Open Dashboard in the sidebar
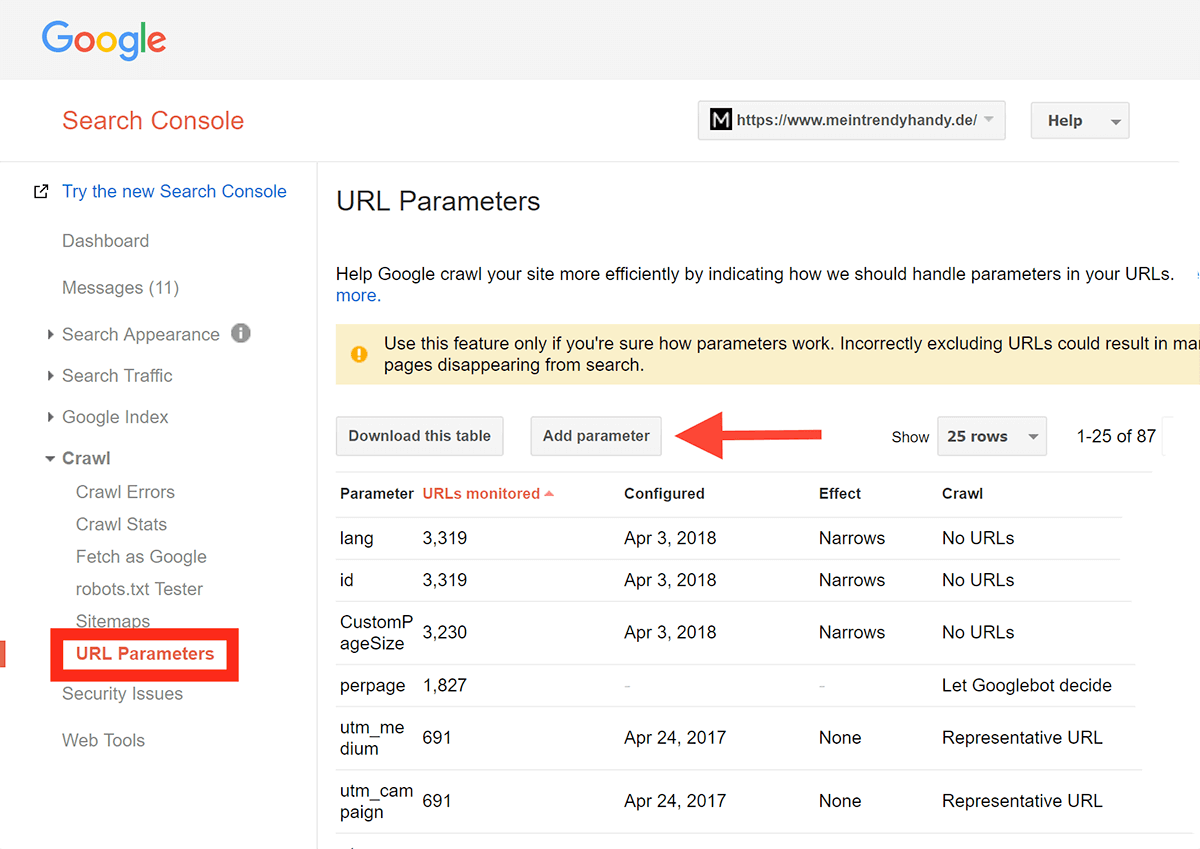This screenshot has width=1200, height=849. pyautogui.click(x=105, y=241)
